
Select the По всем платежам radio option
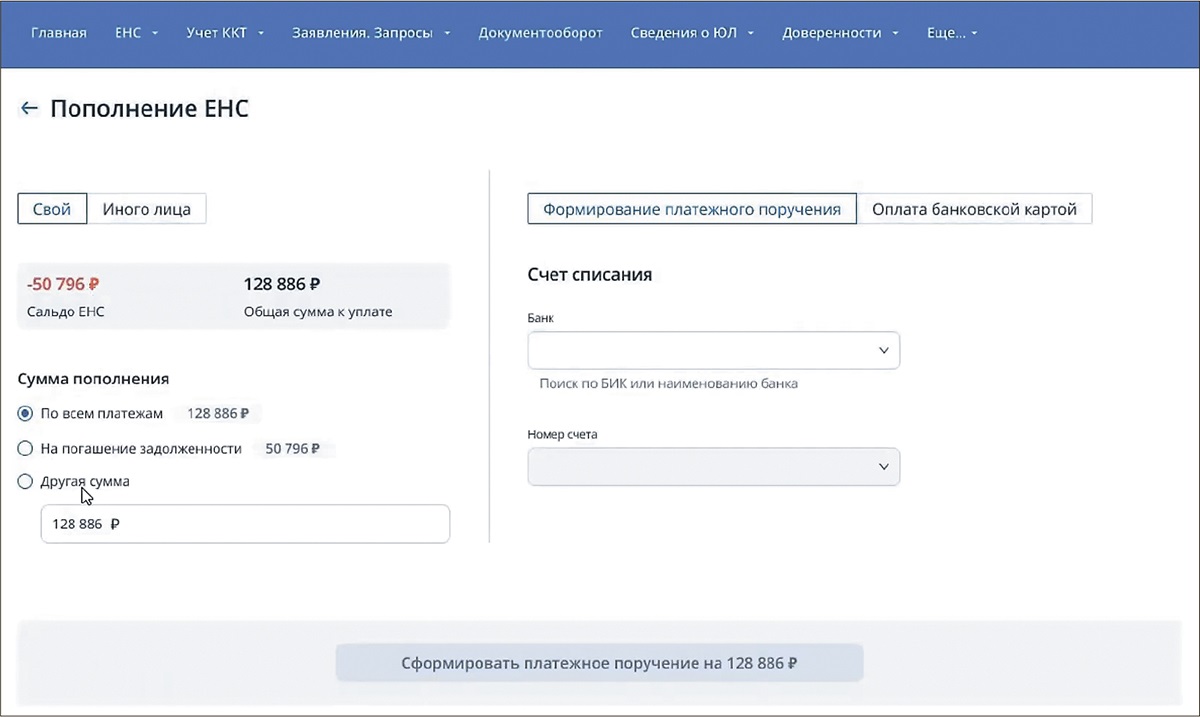pos(26,413)
